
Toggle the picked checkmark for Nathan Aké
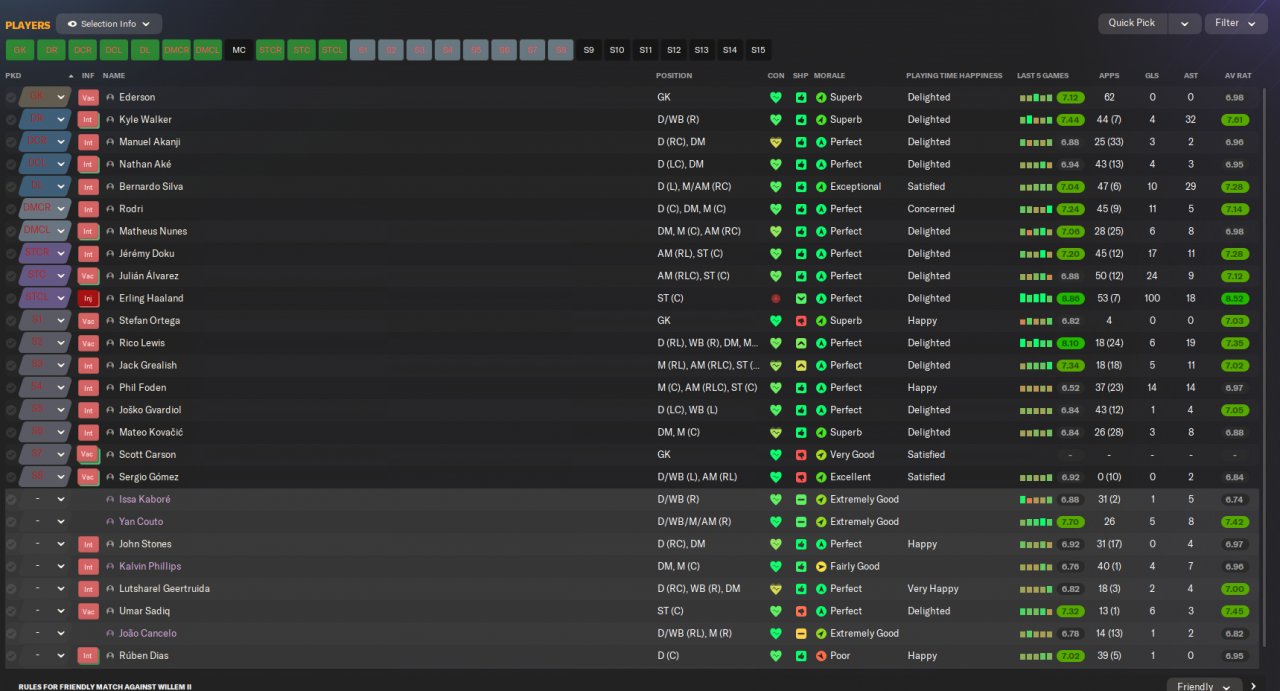[x=11, y=164]
